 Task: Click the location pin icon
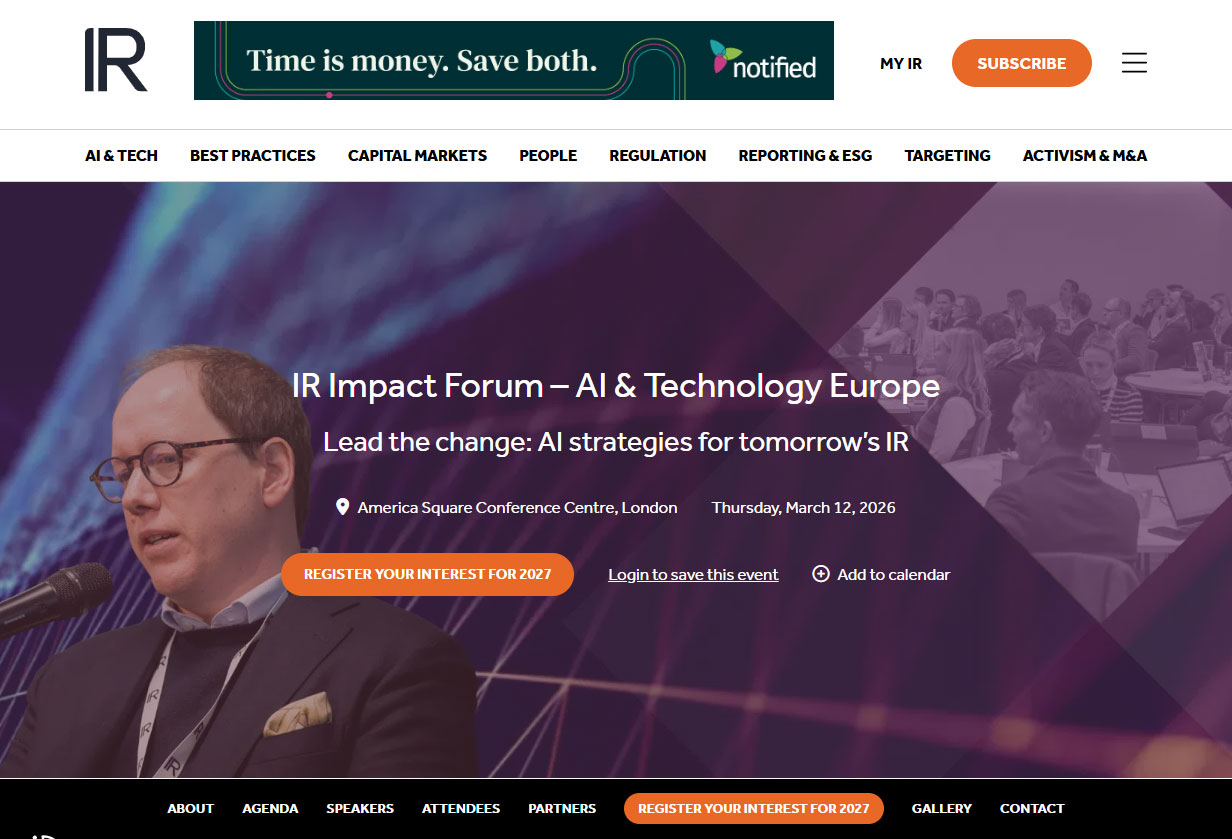pos(342,507)
